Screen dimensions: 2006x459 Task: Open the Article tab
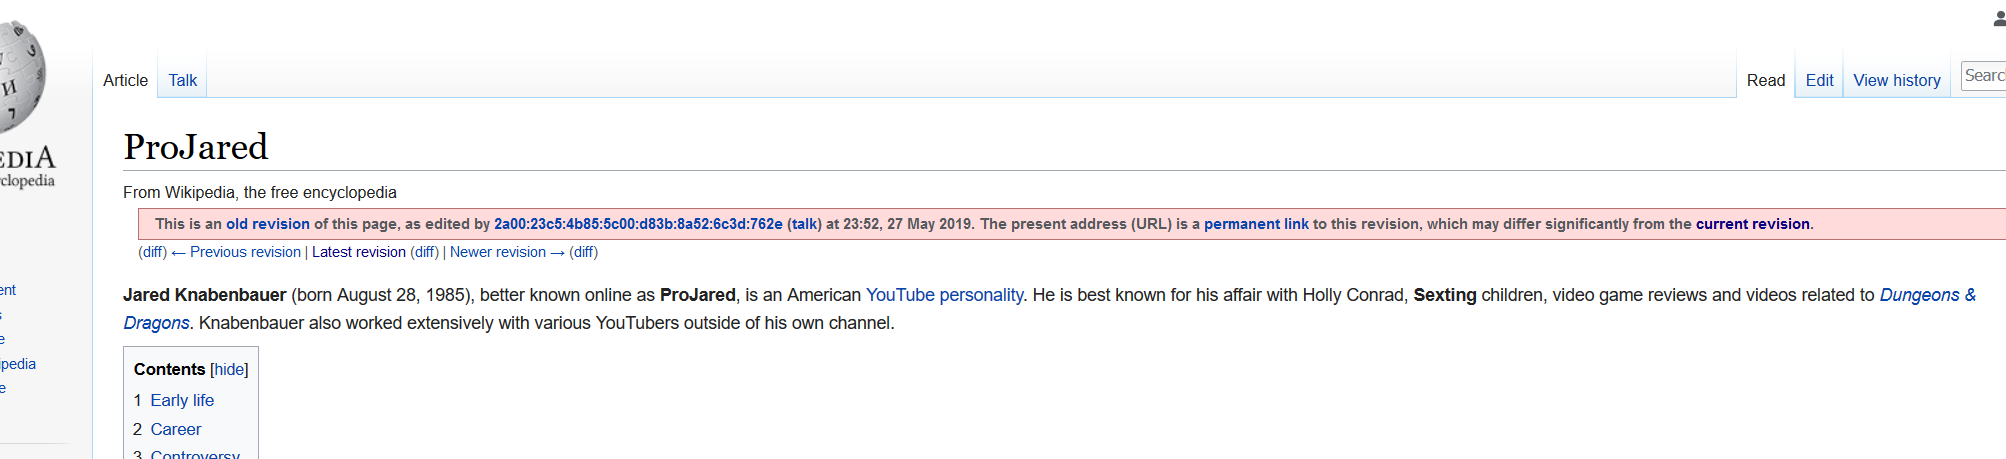[x=125, y=80]
